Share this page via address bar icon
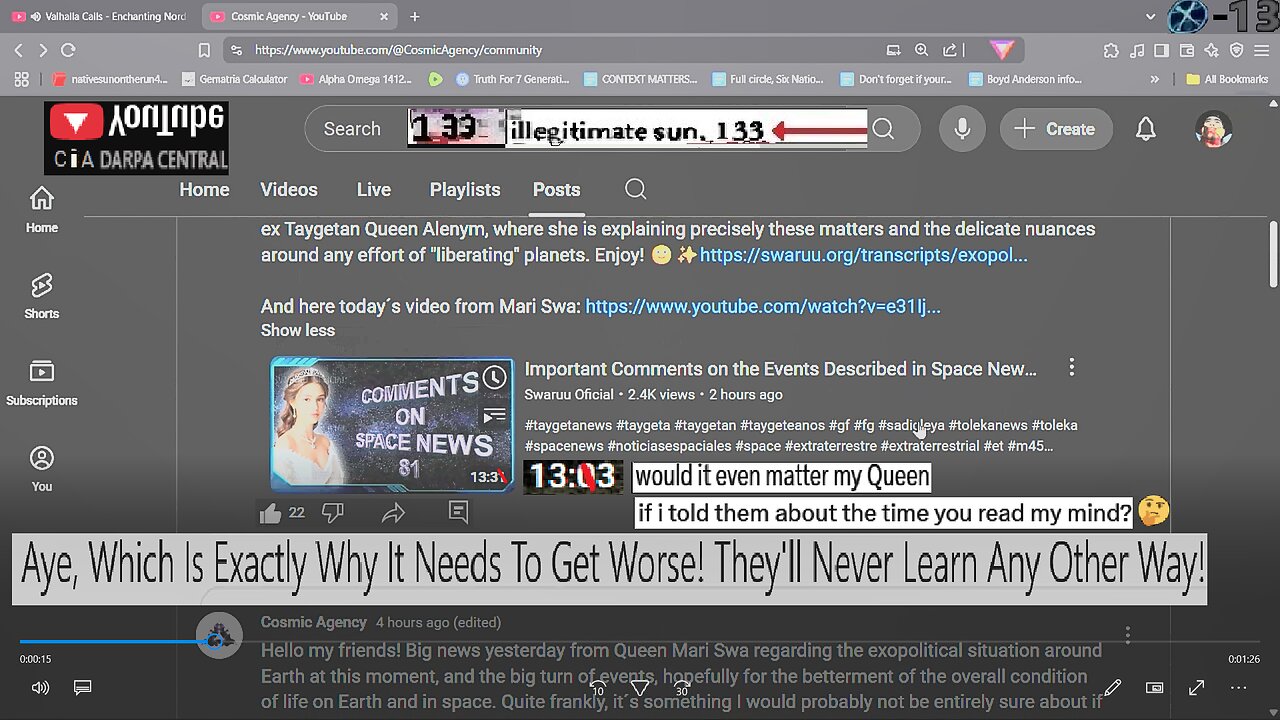This screenshot has width=1280, height=720. tap(950, 50)
